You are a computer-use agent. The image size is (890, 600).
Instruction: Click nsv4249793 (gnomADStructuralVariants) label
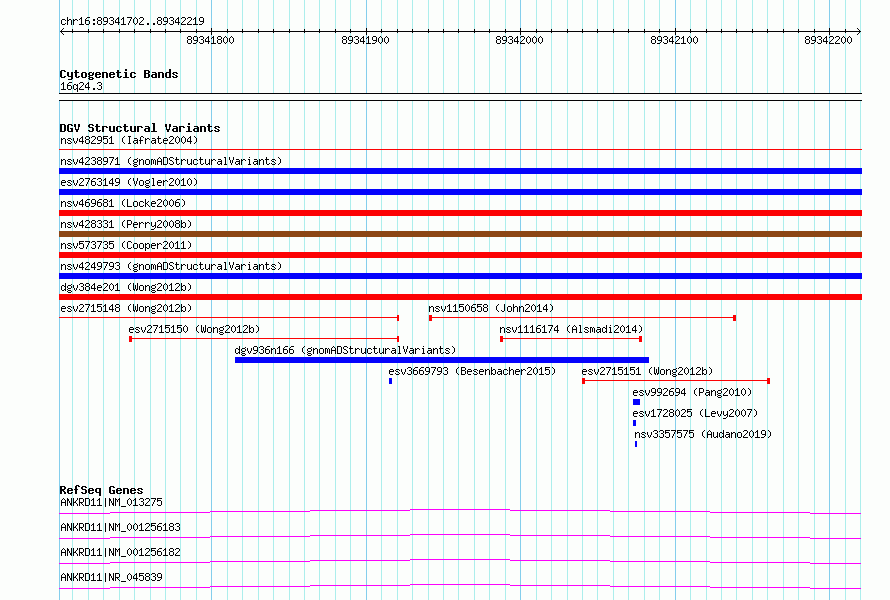pos(171,266)
